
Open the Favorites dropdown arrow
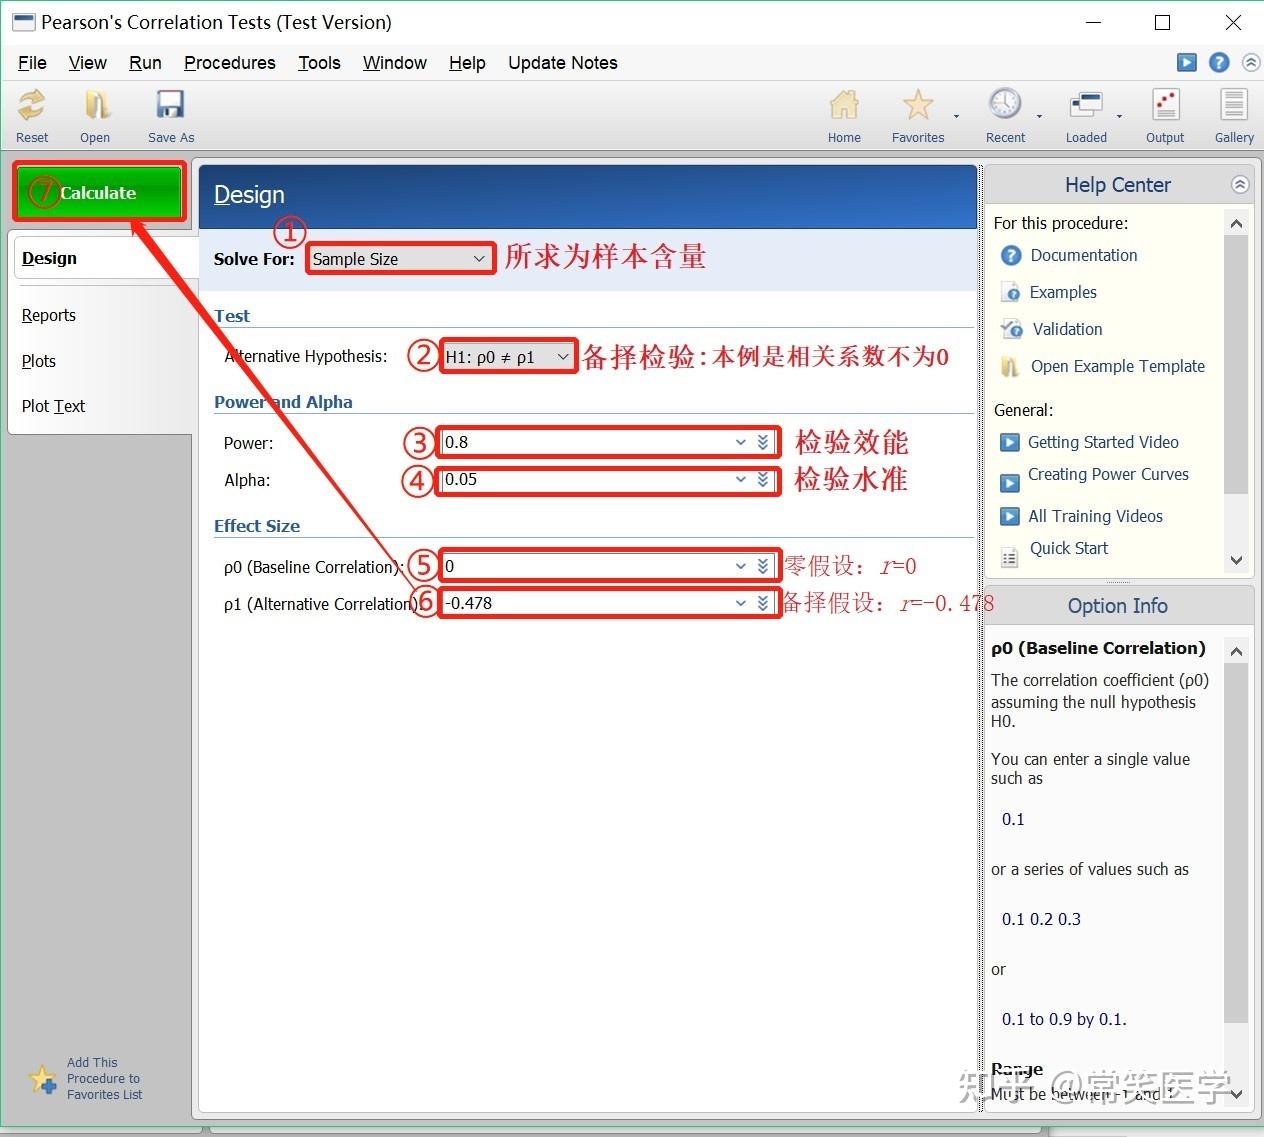click(956, 117)
